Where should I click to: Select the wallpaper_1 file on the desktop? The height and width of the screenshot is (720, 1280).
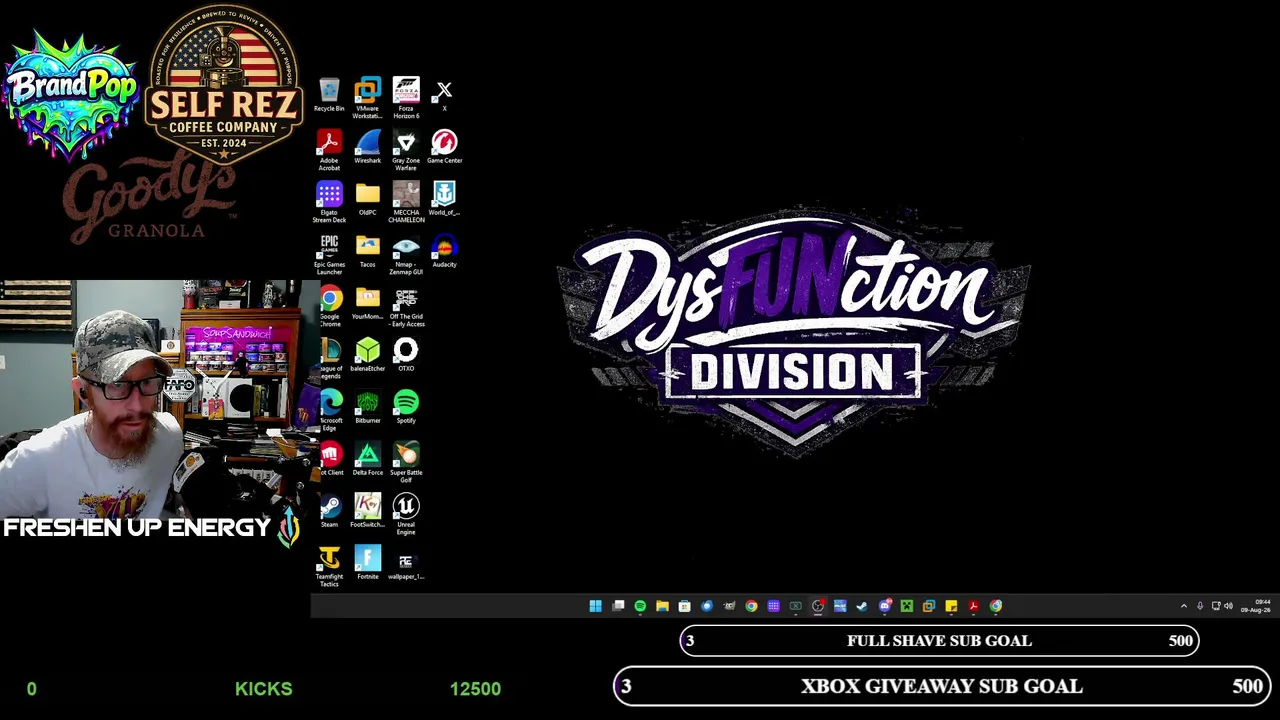pyautogui.click(x=406, y=563)
